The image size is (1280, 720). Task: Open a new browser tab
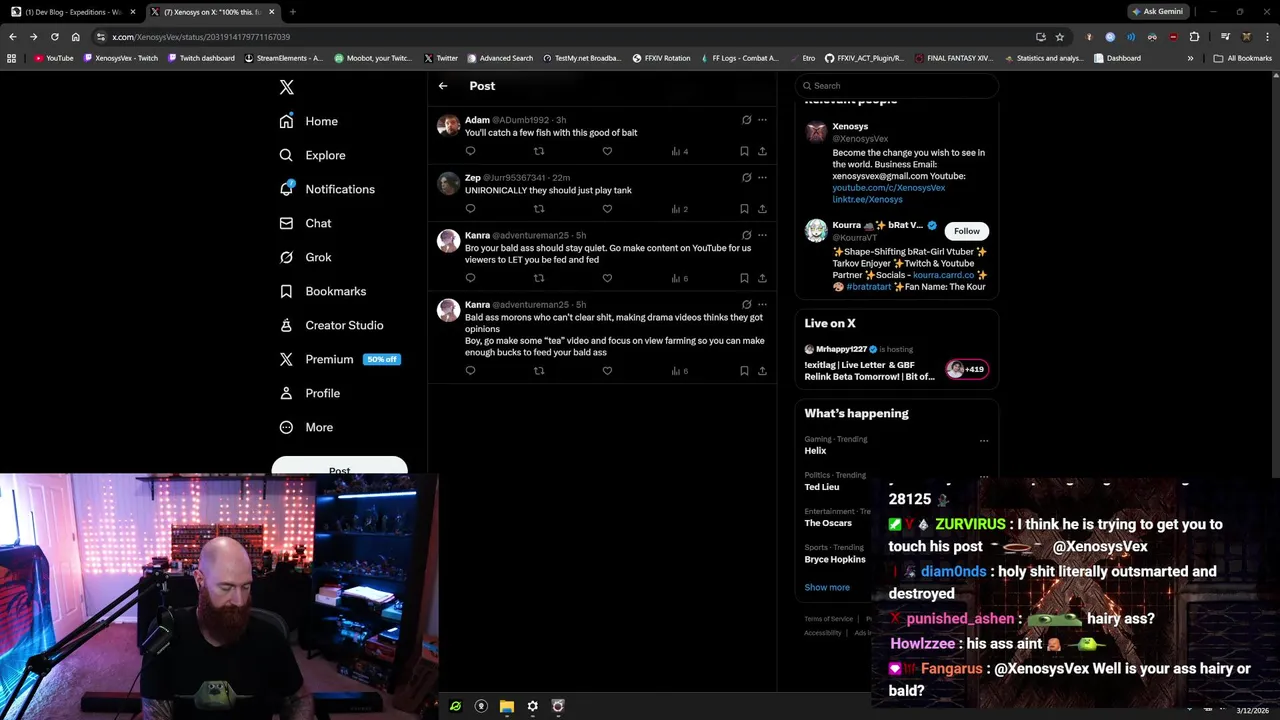292,12
